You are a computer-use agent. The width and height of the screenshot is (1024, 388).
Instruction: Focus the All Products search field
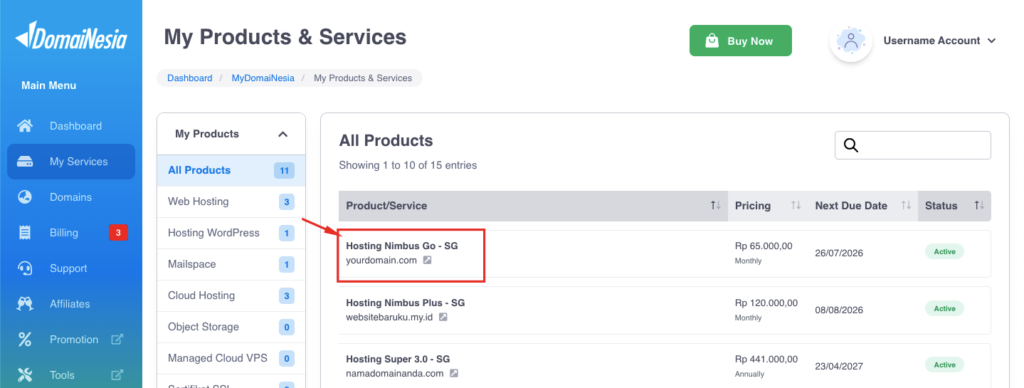[x=912, y=145]
